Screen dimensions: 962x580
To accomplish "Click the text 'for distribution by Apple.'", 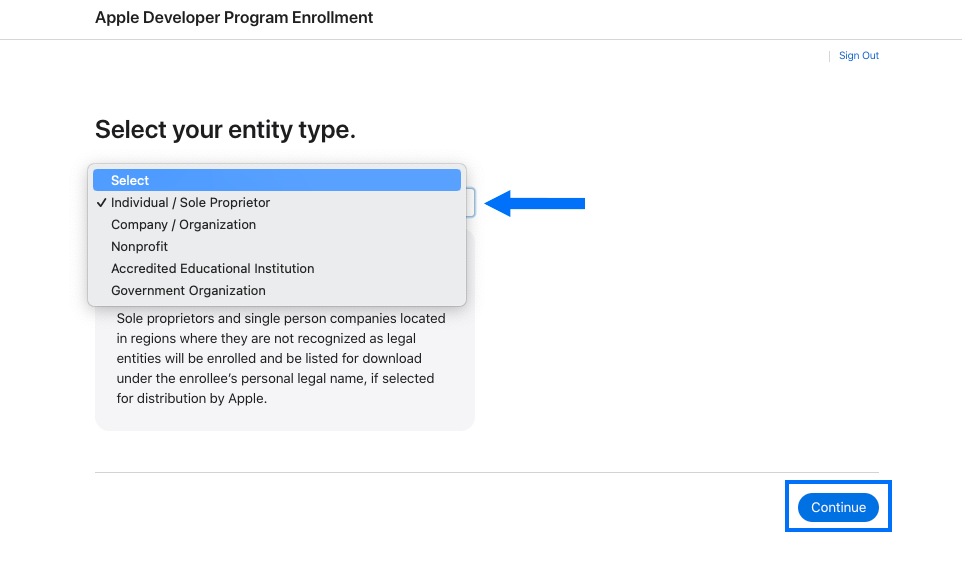I will pyautogui.click(x=191, y=398).
